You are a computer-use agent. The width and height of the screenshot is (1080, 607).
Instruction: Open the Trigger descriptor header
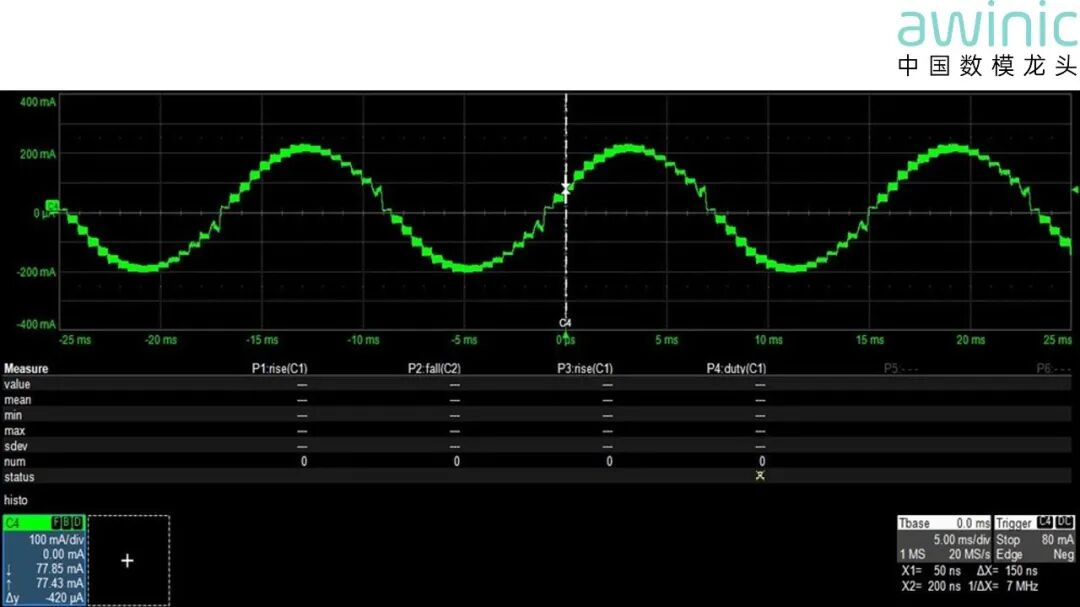[1013, 523]
